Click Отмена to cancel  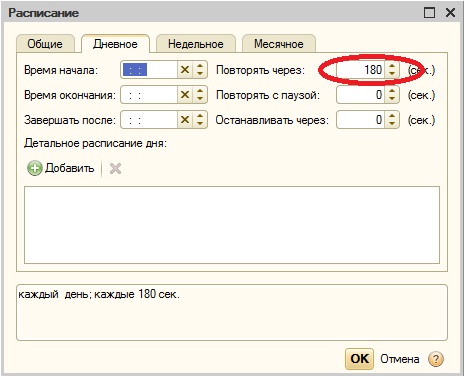point(400,359)
